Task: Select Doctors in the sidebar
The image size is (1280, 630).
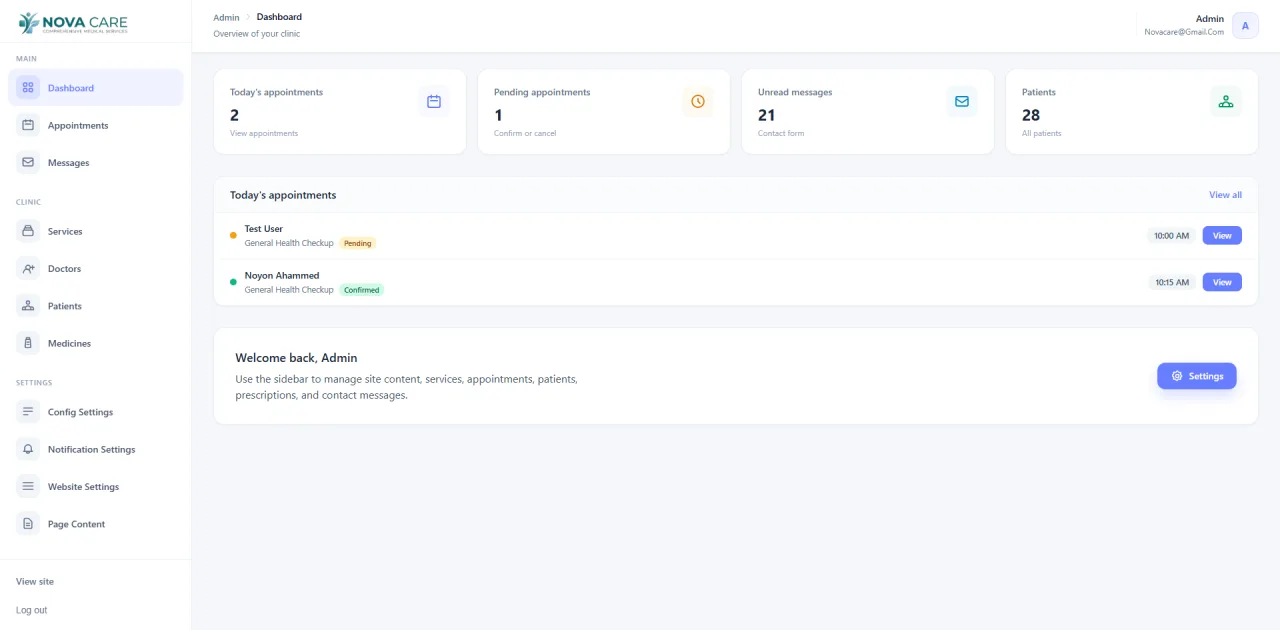Action: point(64,269)
